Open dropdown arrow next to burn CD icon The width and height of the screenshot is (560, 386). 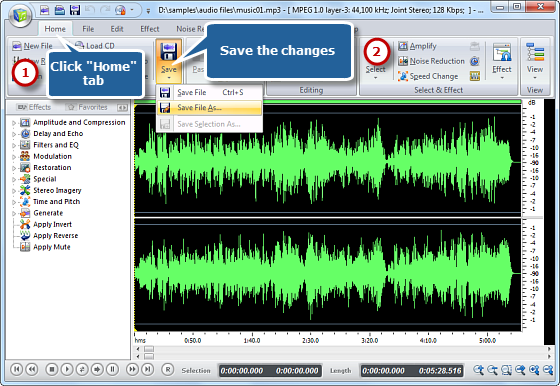pos(132,10)
